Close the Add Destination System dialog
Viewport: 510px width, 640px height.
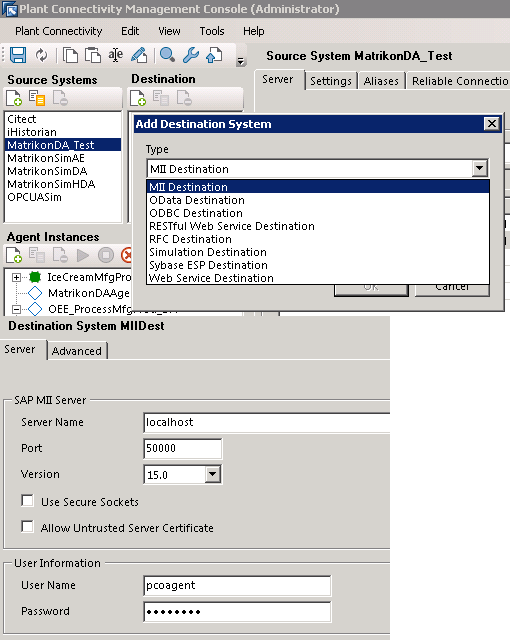click(492, 124)
